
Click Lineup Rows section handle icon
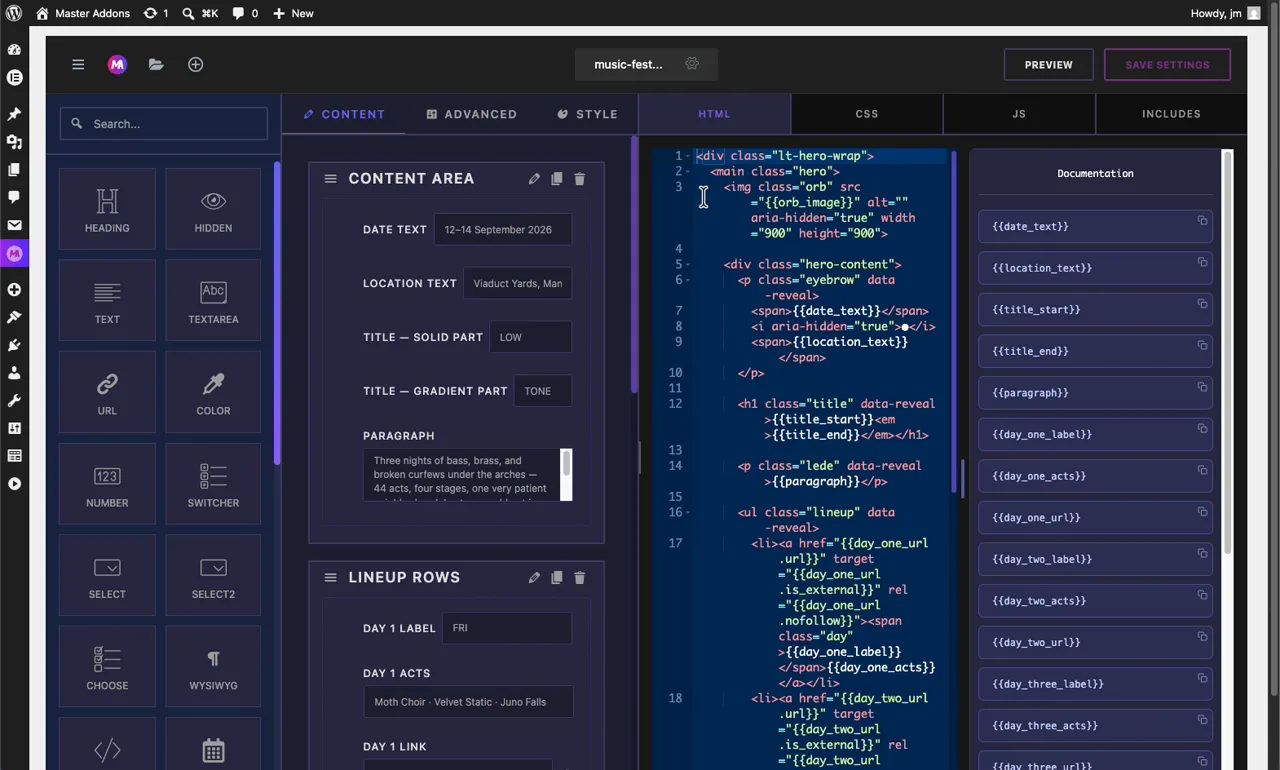tap(330, 577)
